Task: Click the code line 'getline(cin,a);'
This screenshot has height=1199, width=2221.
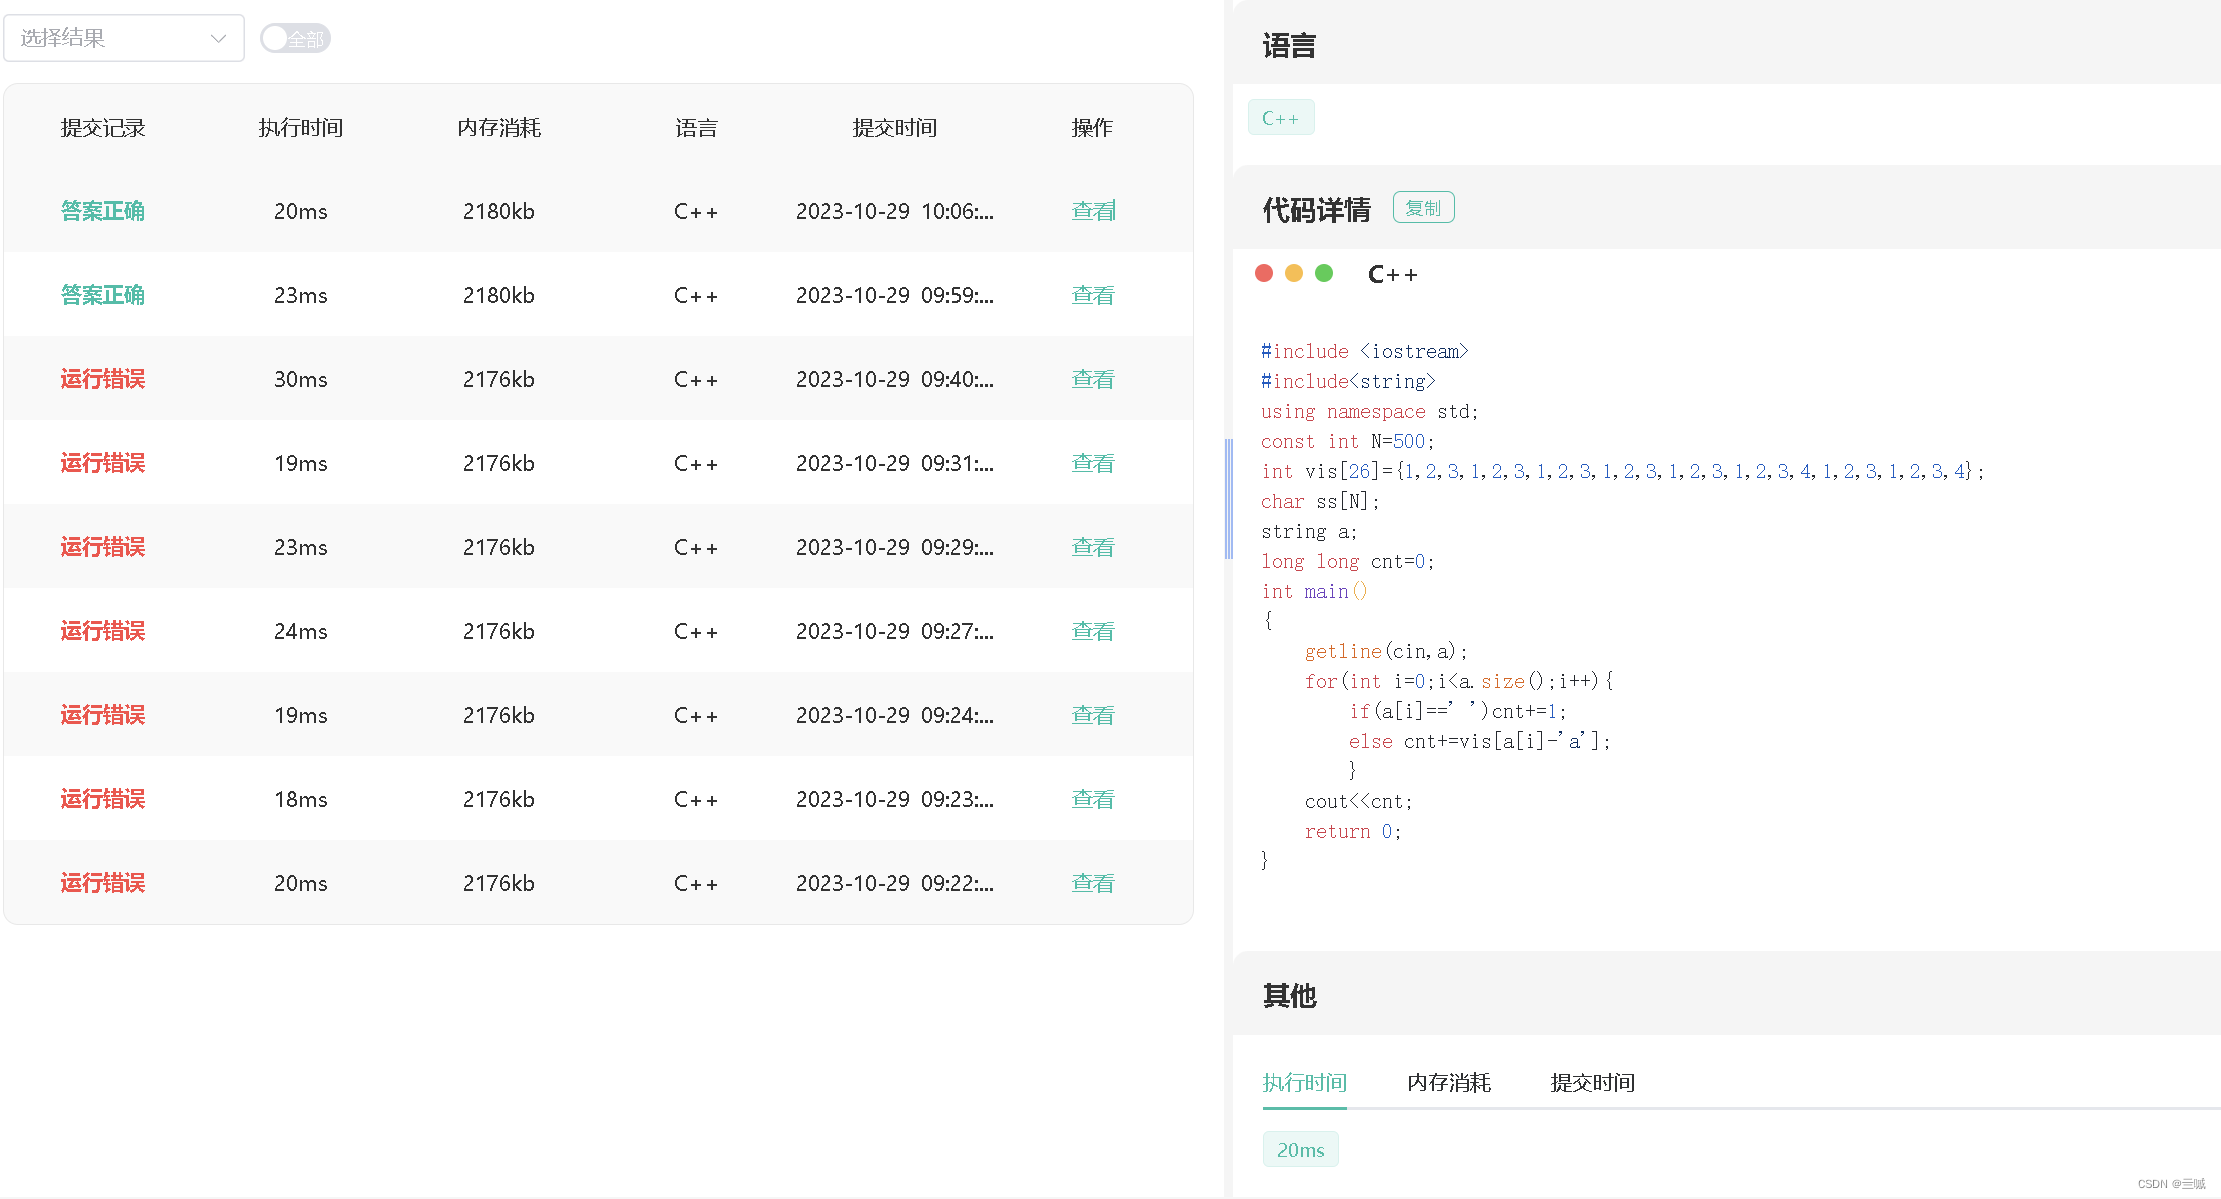Action: coord(1385,651)
